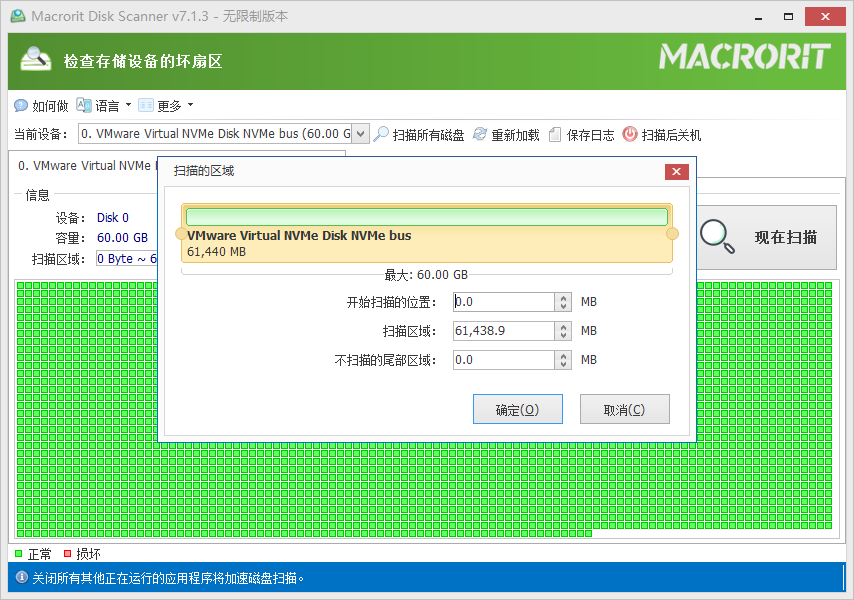Expand the 语言 dropdown arrow
This screenshot has height=600, width=854.
point(128,105)
